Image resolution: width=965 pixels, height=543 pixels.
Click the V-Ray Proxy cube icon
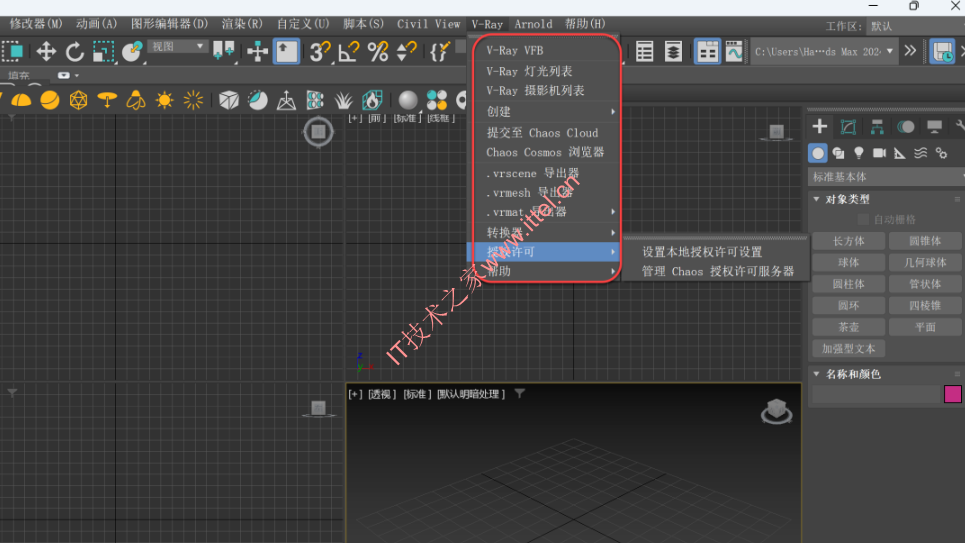click(229, 100)
